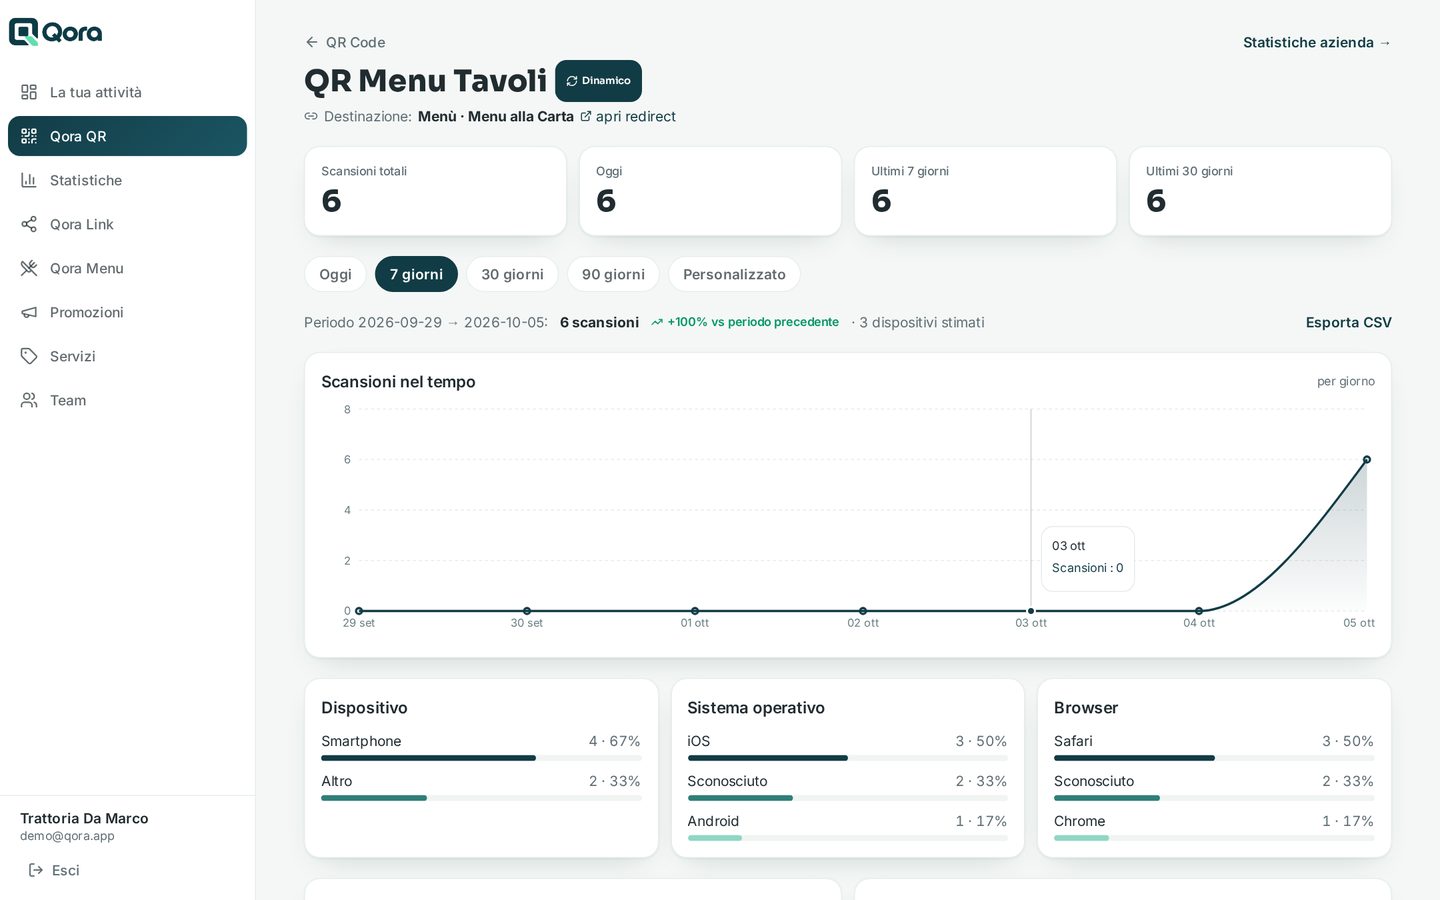
Task: Open Qora Menu utensils icon
Action: [x=29, y=268]
